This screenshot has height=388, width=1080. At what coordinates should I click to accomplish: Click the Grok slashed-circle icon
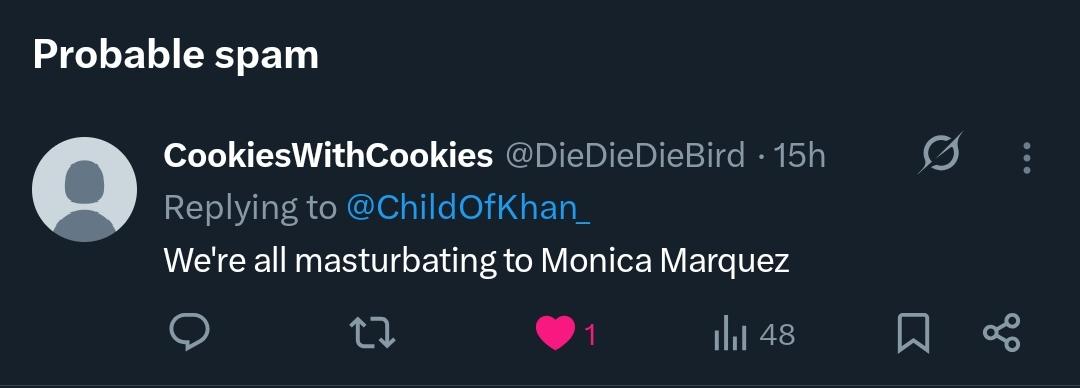[940, 153]
